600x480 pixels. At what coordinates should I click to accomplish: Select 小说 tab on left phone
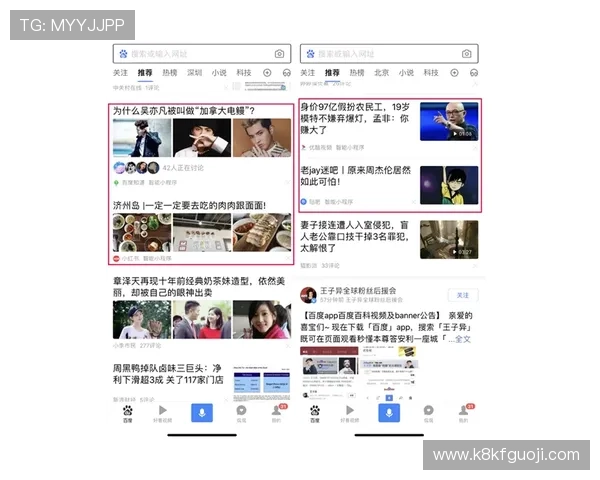tap(219, 73)
